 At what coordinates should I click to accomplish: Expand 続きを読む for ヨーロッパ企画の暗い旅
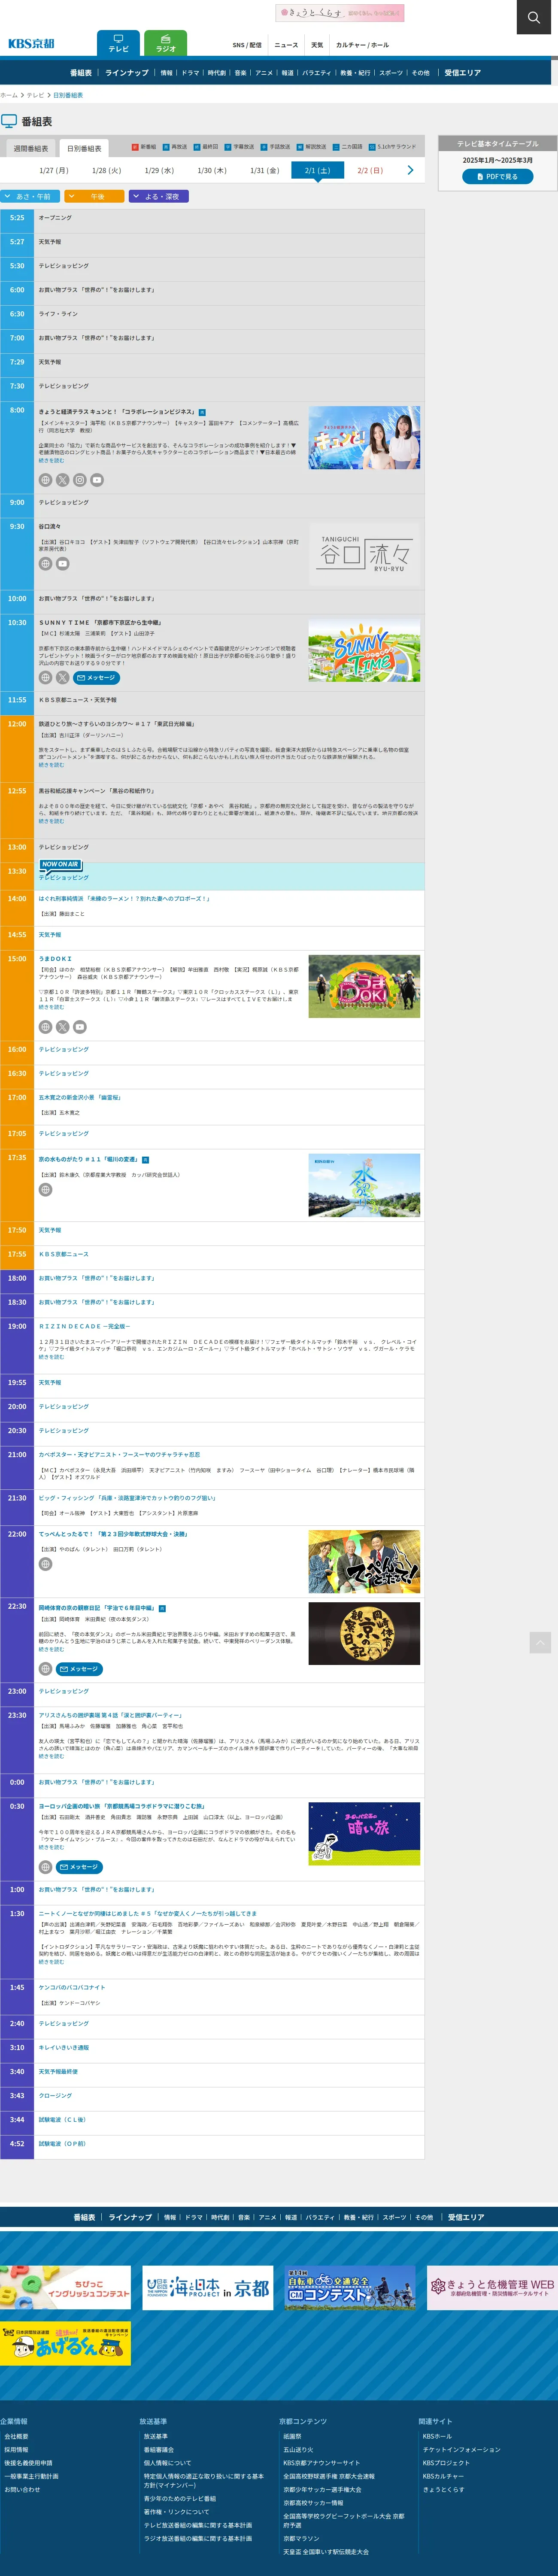coord(51,1848)
